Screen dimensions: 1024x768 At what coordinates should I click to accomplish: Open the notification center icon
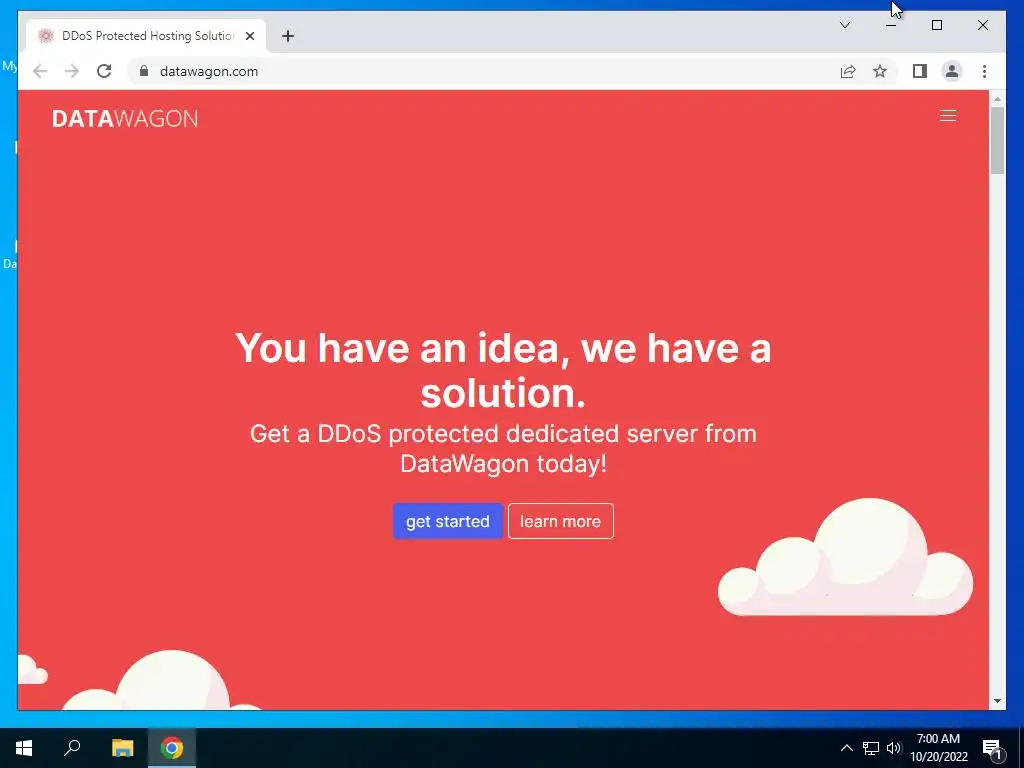point(993,748)
